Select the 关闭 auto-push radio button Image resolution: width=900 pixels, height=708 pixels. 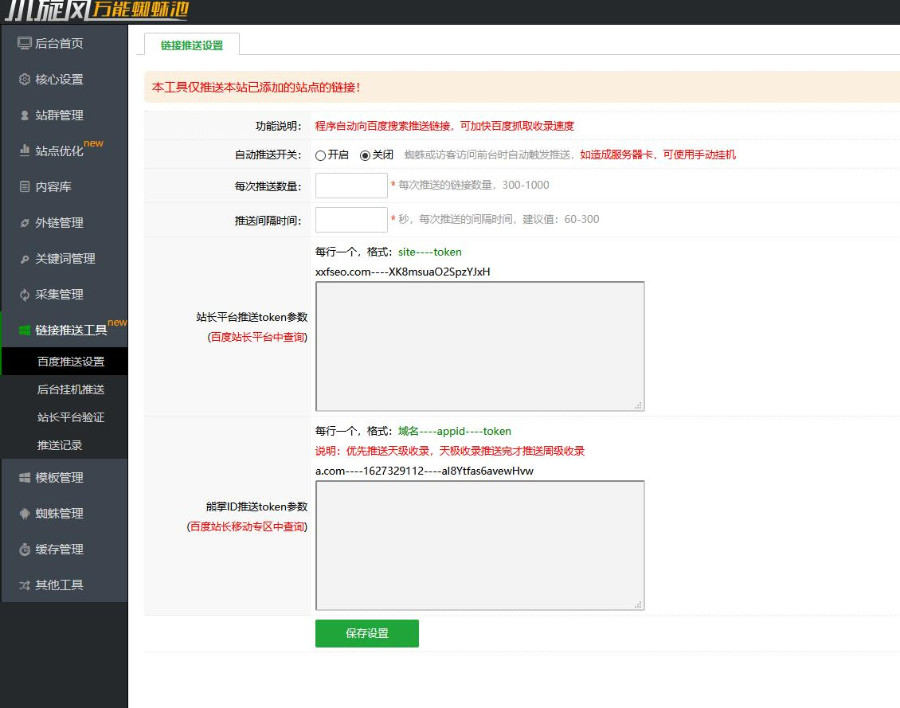point(365,155)
